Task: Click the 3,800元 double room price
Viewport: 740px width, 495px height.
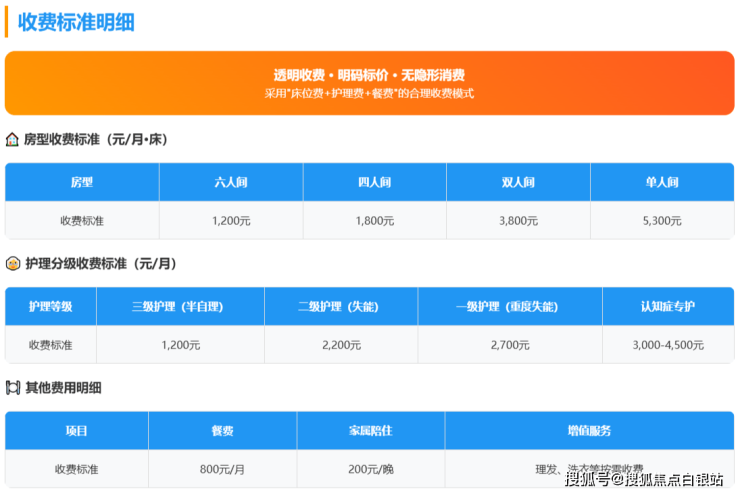Action: [x=518, y=220]
